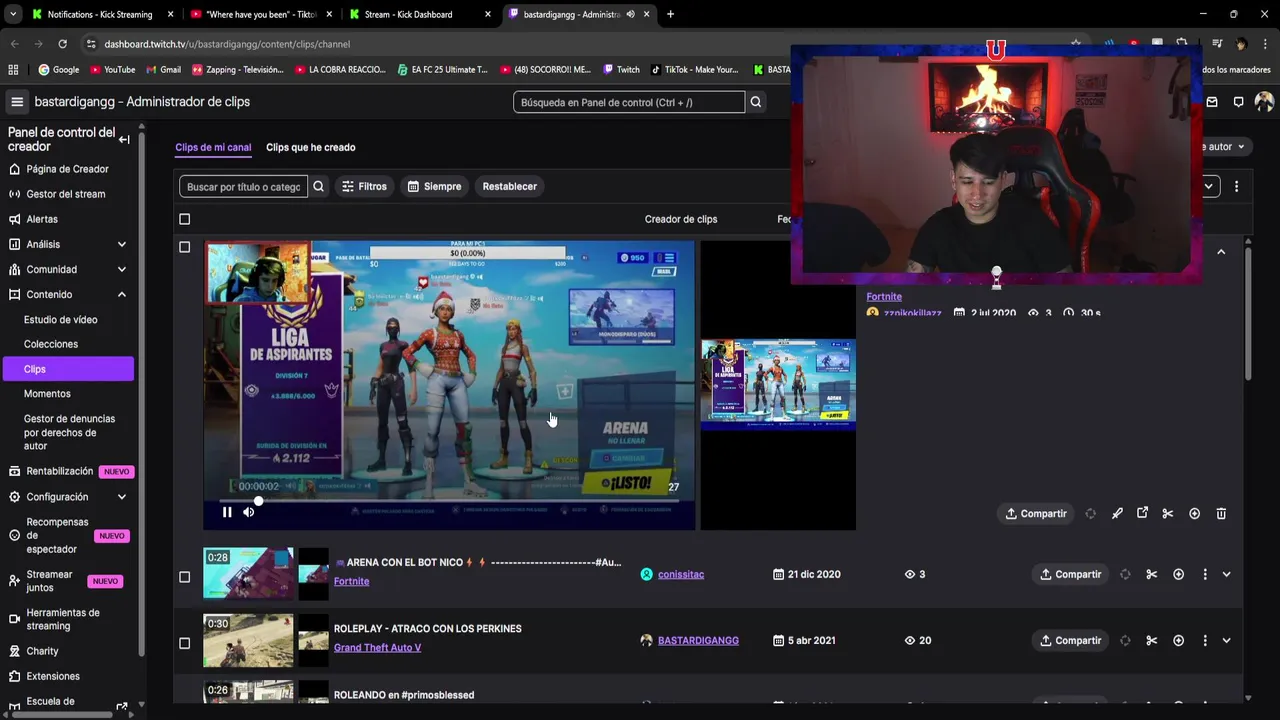Switch to Clips de mi canal tab
The image size is (1280, 720).
point(213,147)
